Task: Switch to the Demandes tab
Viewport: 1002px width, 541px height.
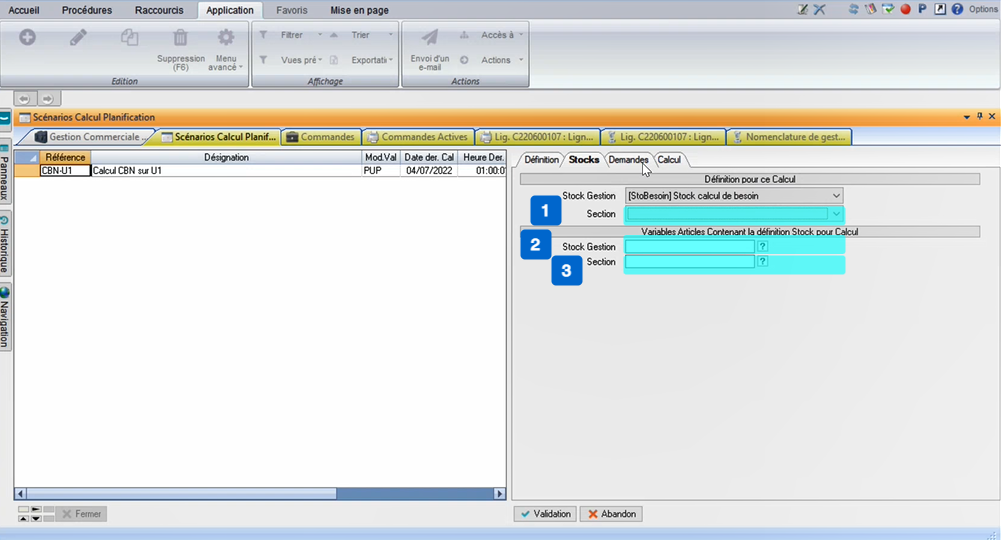Action: (628, 160)
